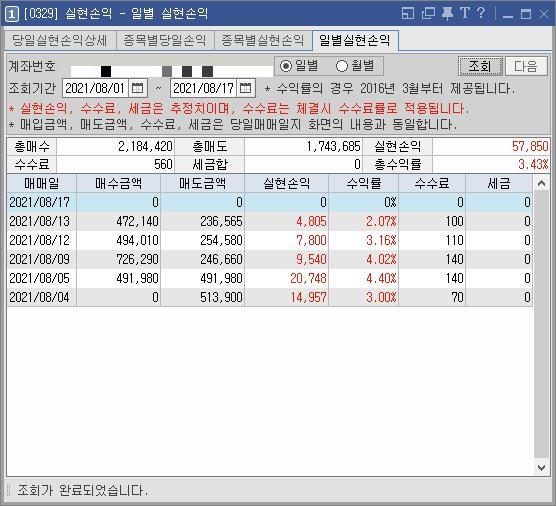Open font size setting via T icon
The height and width of the screenshot is (506, 556).
465,13
